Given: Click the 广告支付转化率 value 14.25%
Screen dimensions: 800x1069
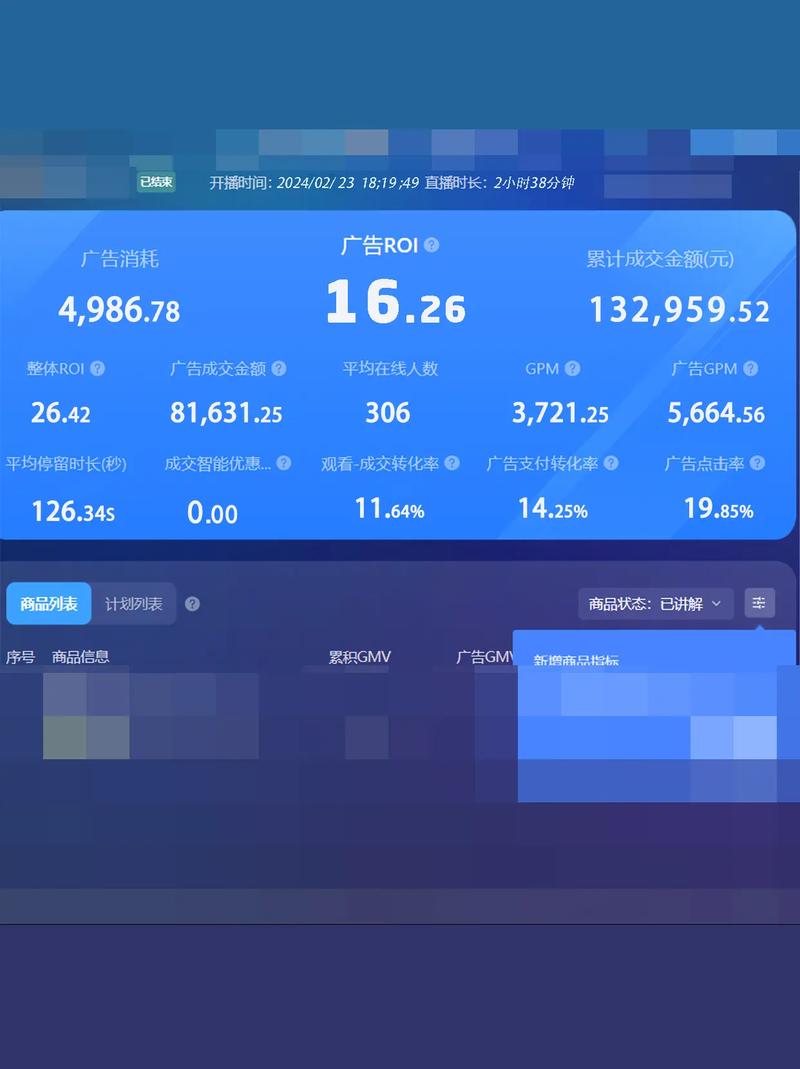Looking at the screenshot, I should [552, 509].
